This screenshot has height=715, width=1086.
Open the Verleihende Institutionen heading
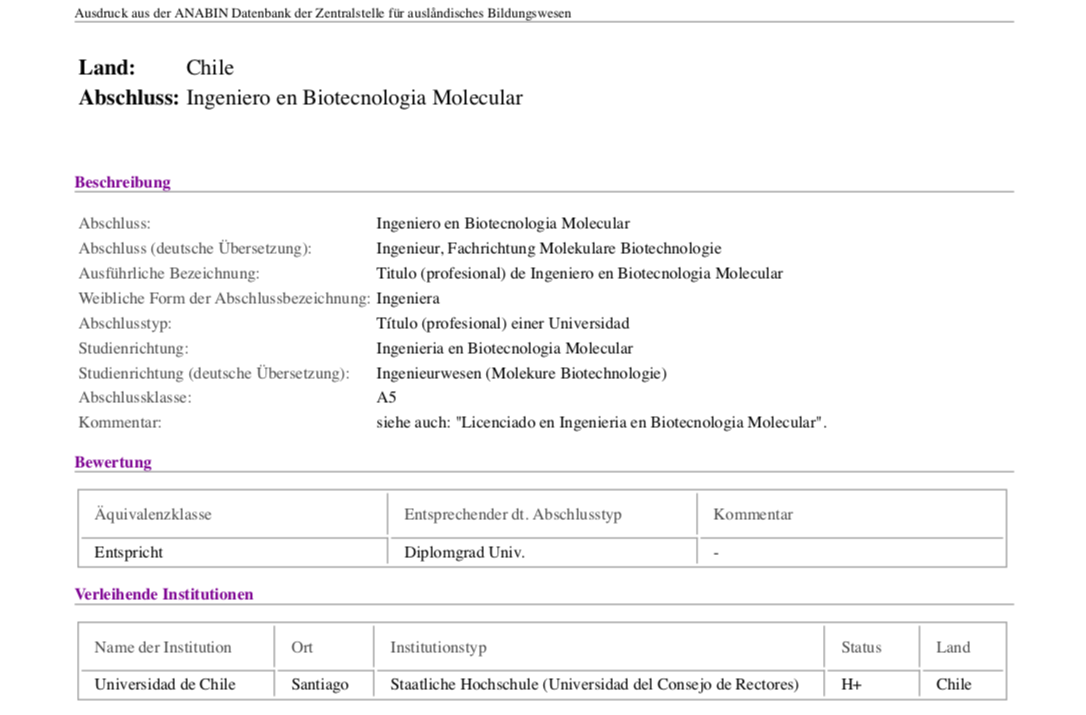(164, 593)
